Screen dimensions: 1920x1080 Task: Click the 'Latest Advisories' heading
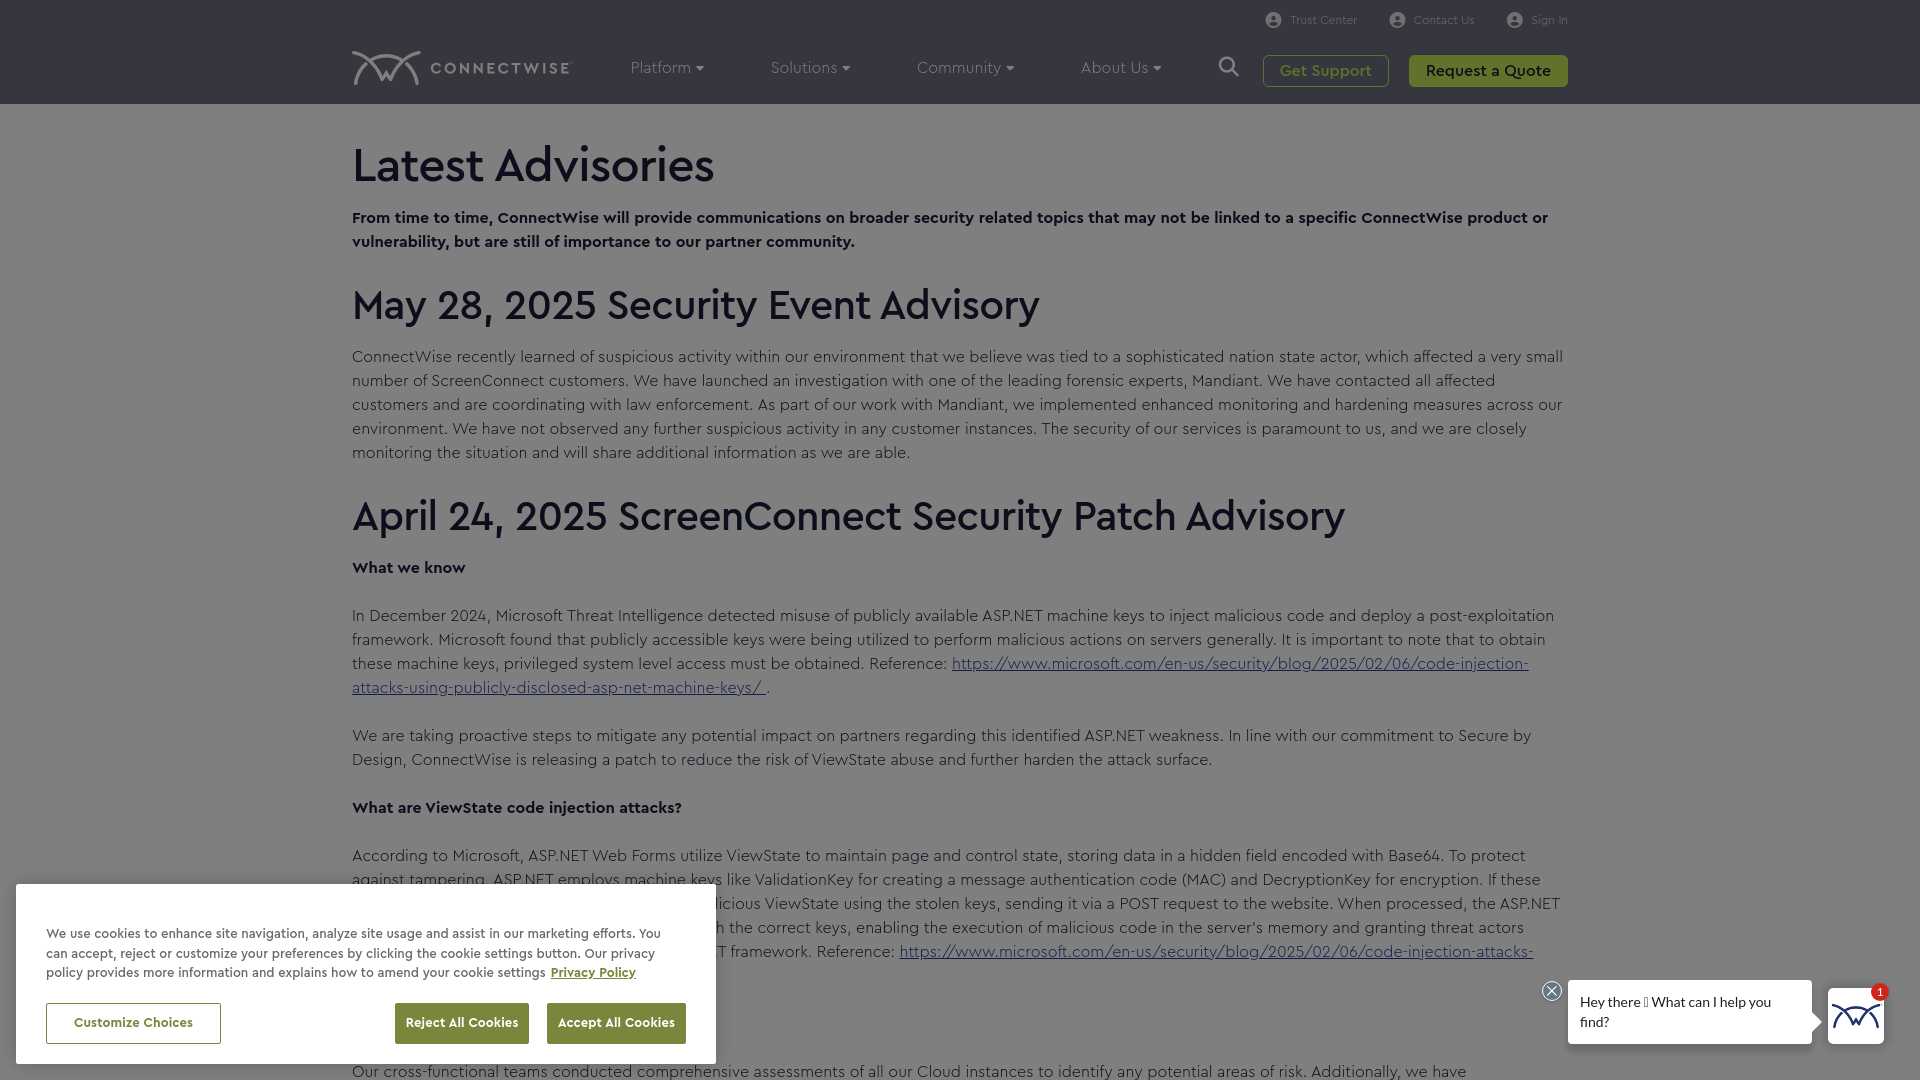533,165
